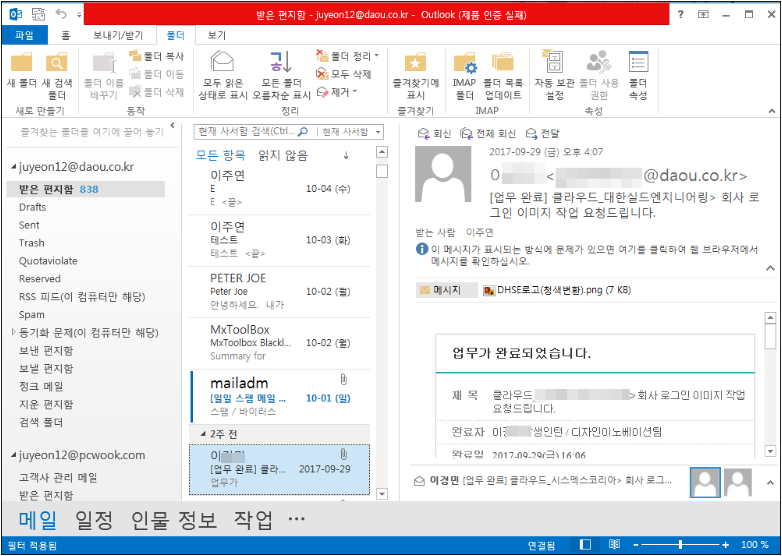Open the PETER JOE message

(280, 292)
